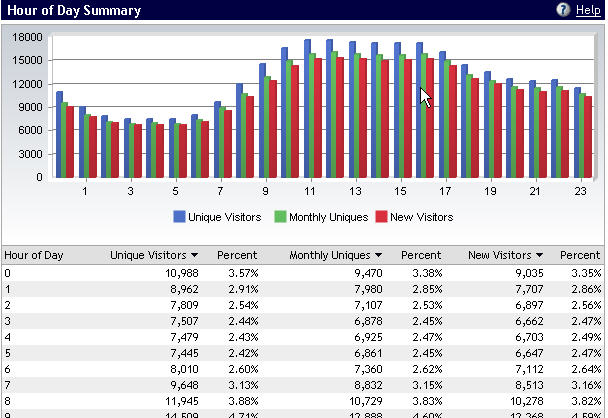The width and height of the screenshot is (608, 418).
Task: Click the Hour of Day column header
Action: click(34, 256)
